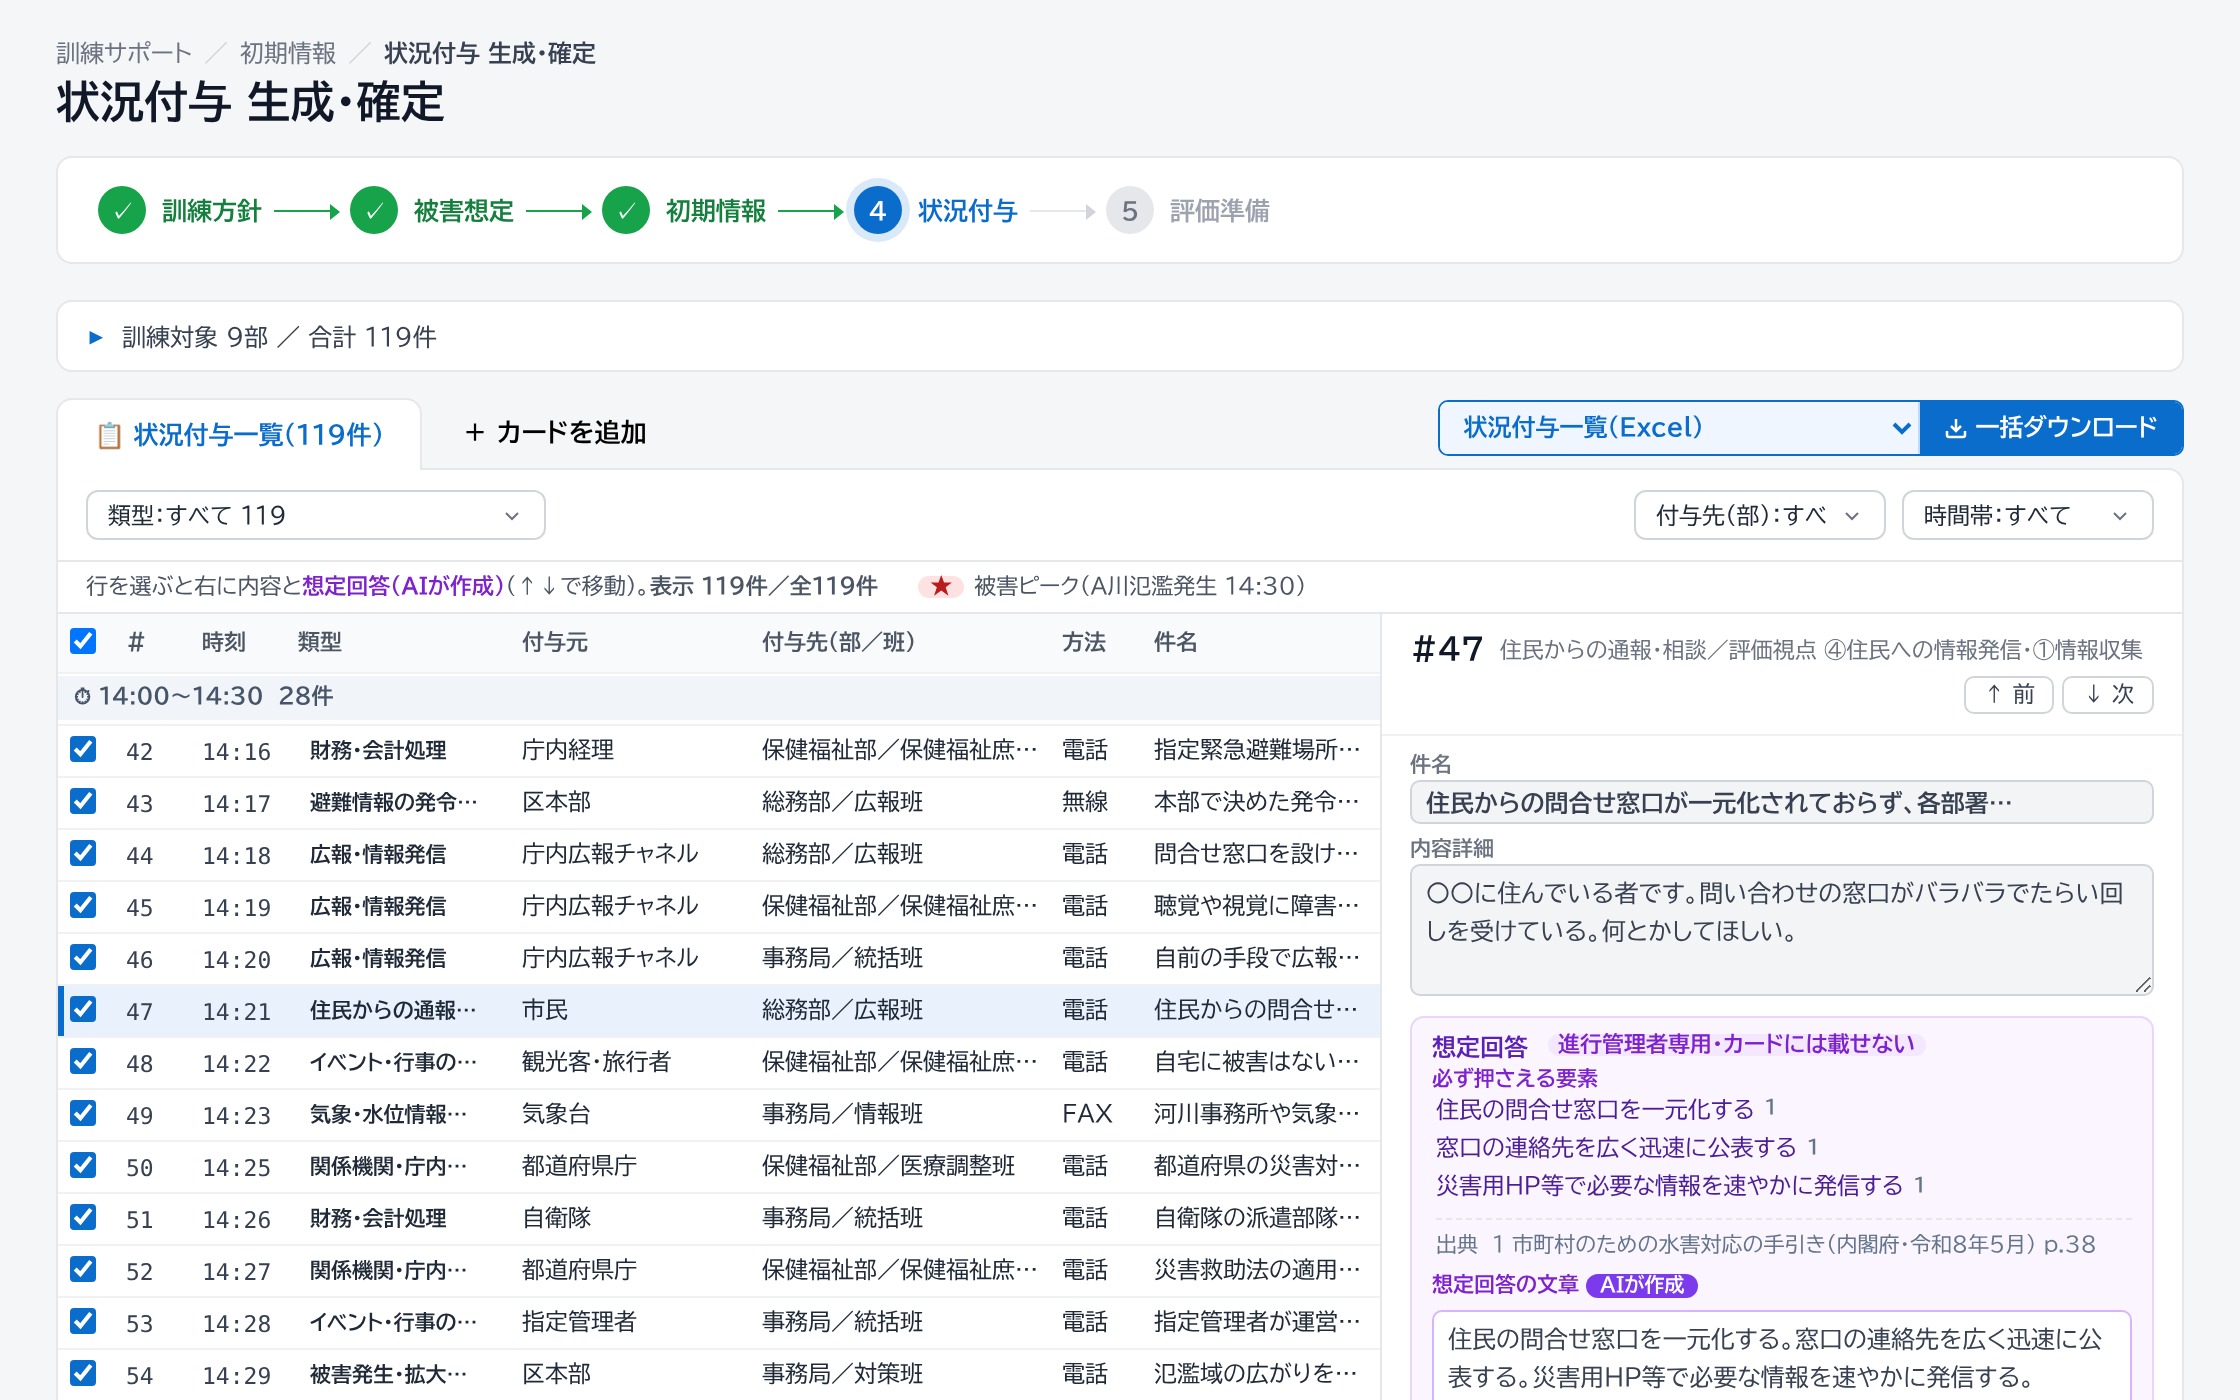Open the 訓練サポート breadcrumb link
This screenshot has width=2240, height=1400.
pyautogui.click(x=124, y=53)
